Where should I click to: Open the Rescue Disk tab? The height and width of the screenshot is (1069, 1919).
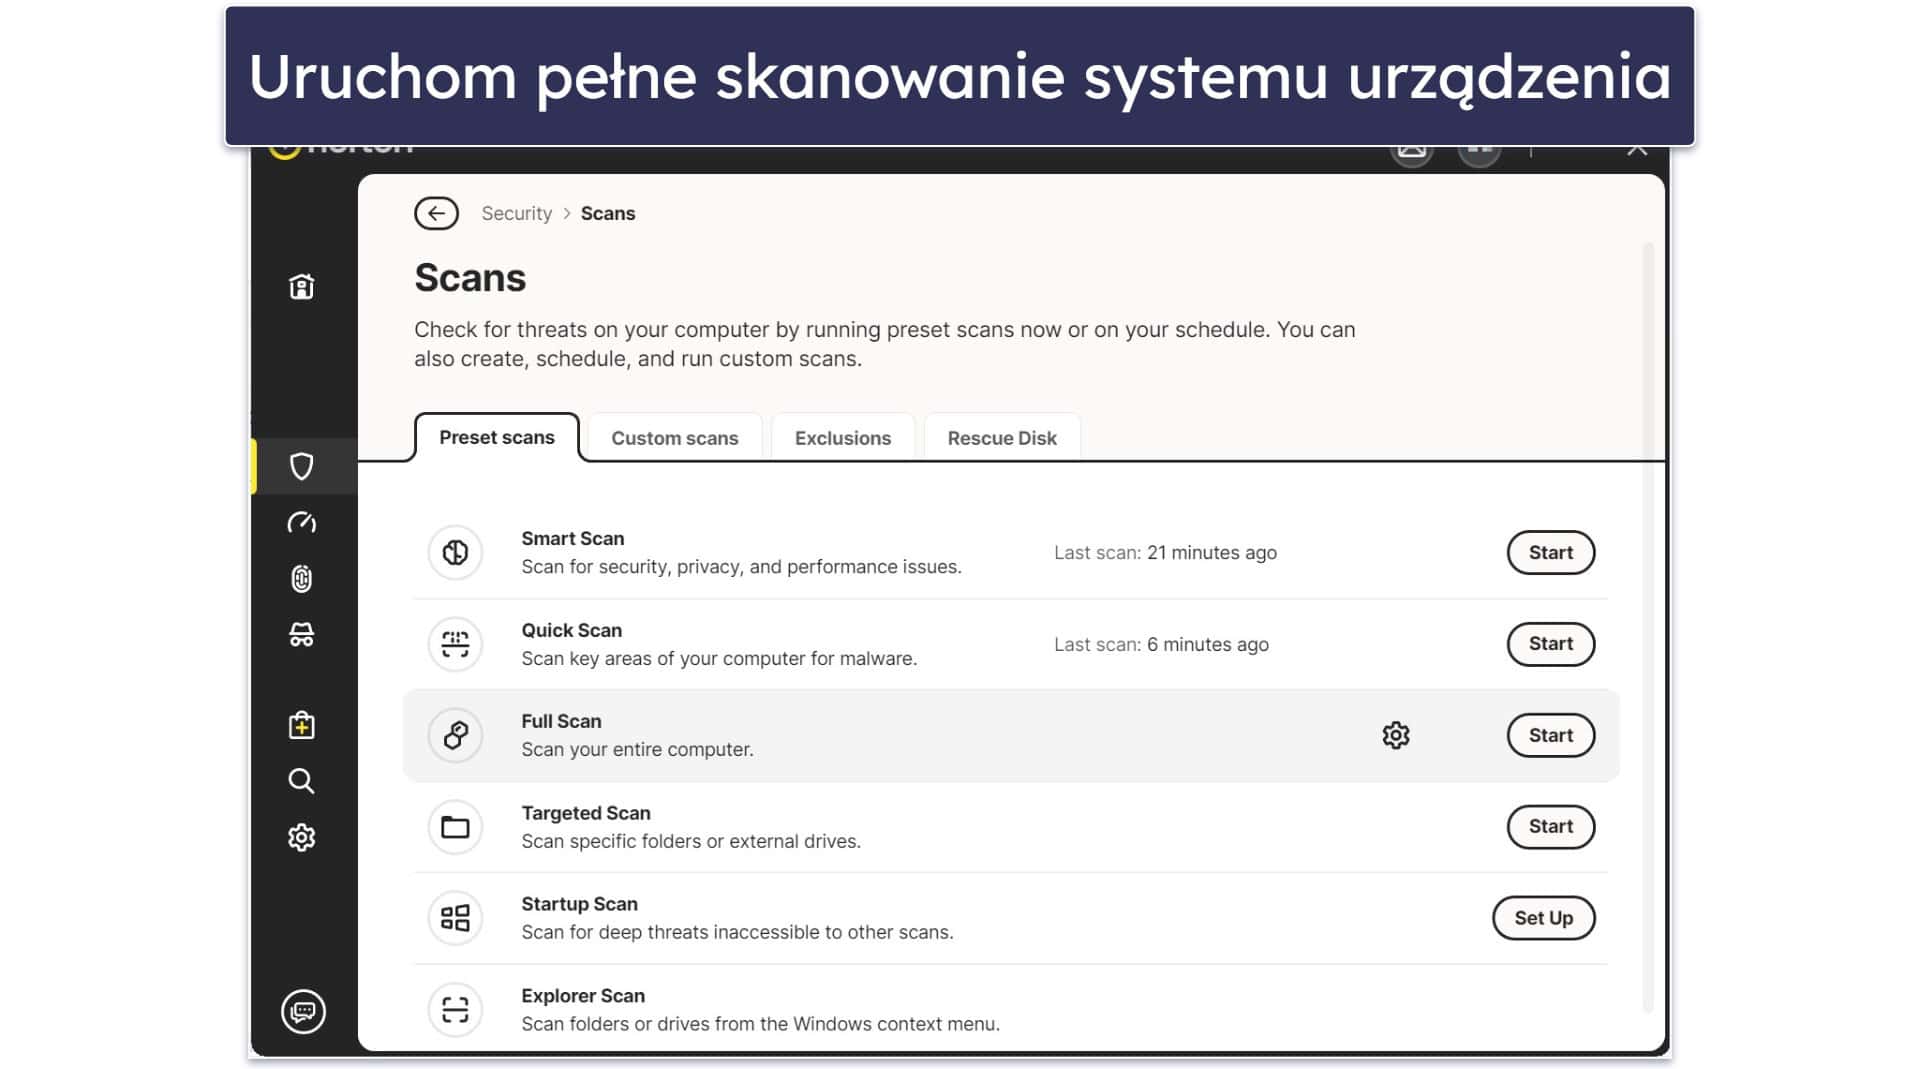point(1002,438)
